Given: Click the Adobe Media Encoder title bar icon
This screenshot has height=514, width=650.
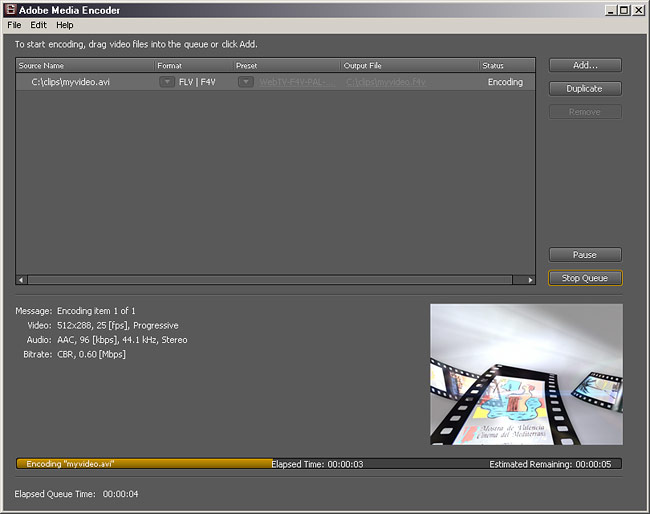Looking at the screenshot, I should pyautogui.click(x=10, y=10).
